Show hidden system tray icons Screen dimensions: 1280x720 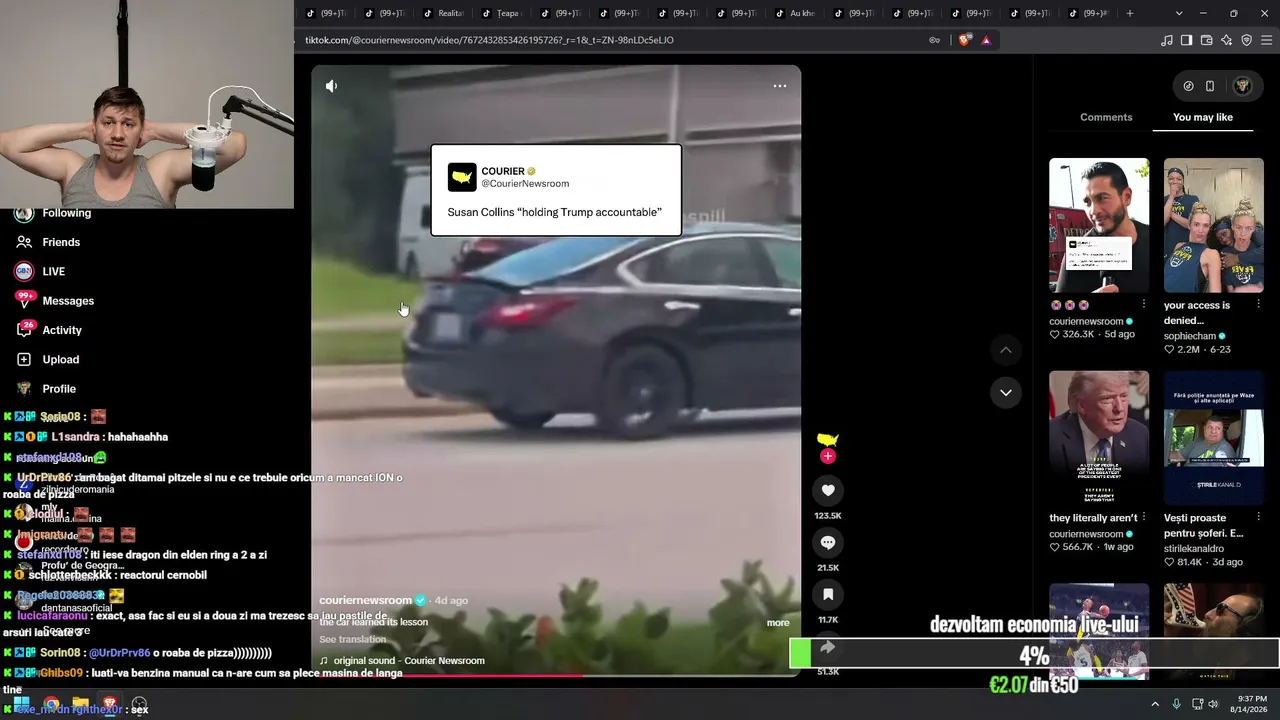tap(1155, 704)
